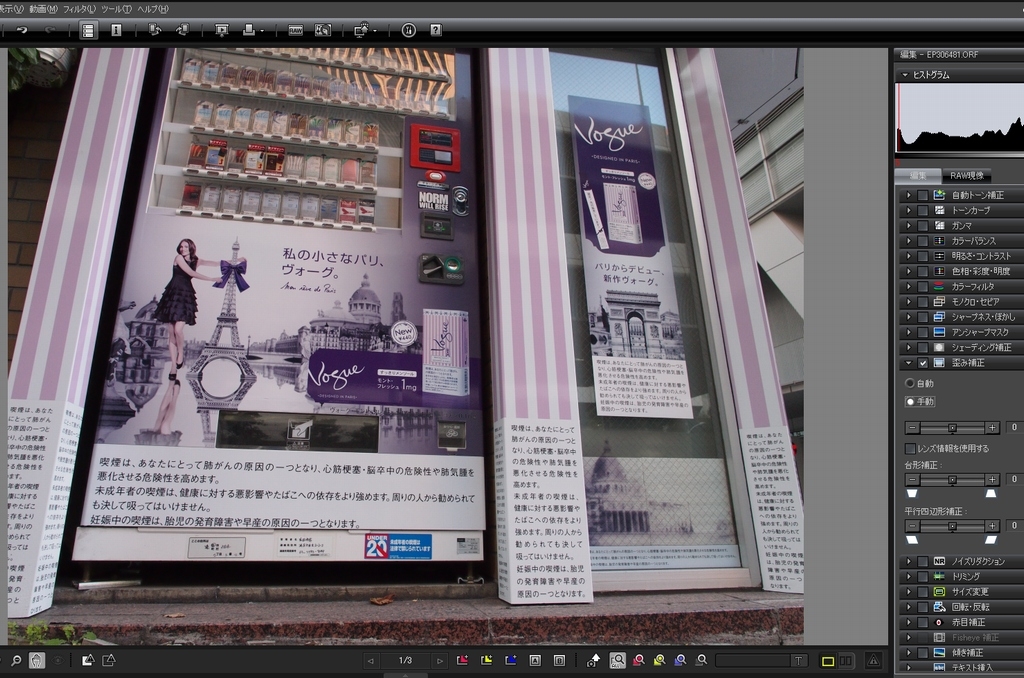Click the first highlight/shadow warning icon
This screenshot has height=678, width=1024.
click(88, 661)
